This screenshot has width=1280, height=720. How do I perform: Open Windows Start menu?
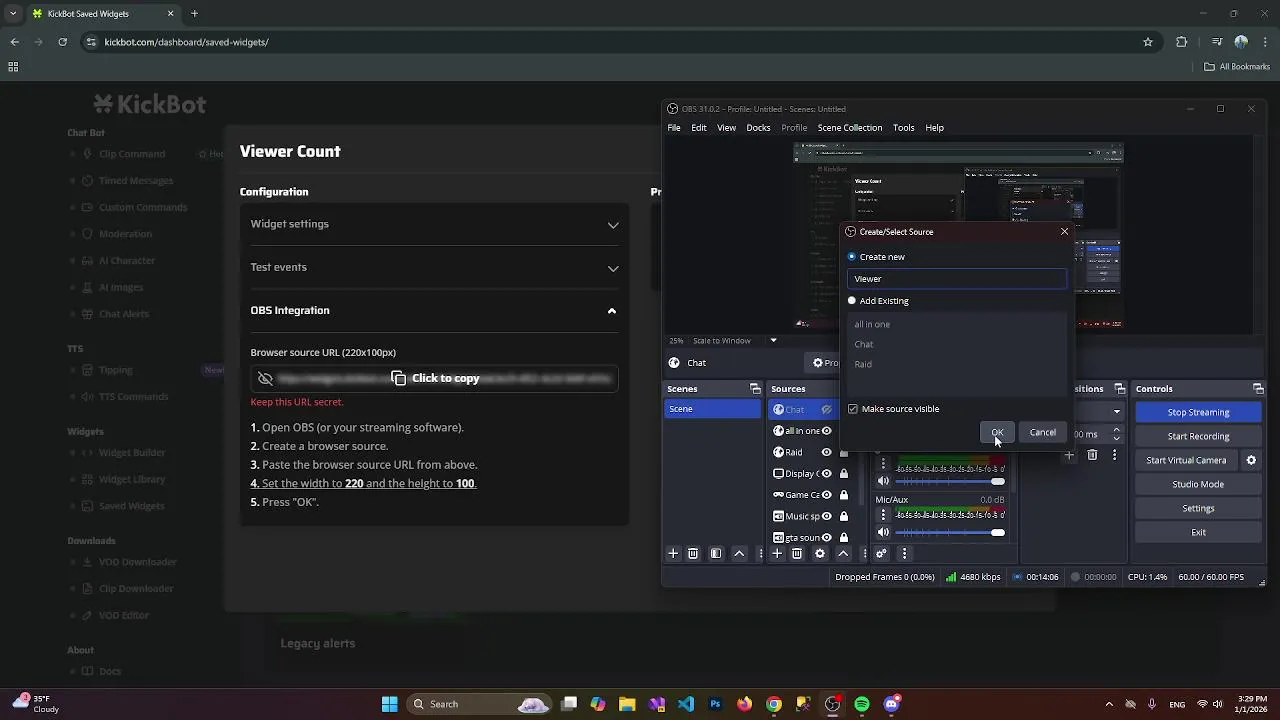389,704
